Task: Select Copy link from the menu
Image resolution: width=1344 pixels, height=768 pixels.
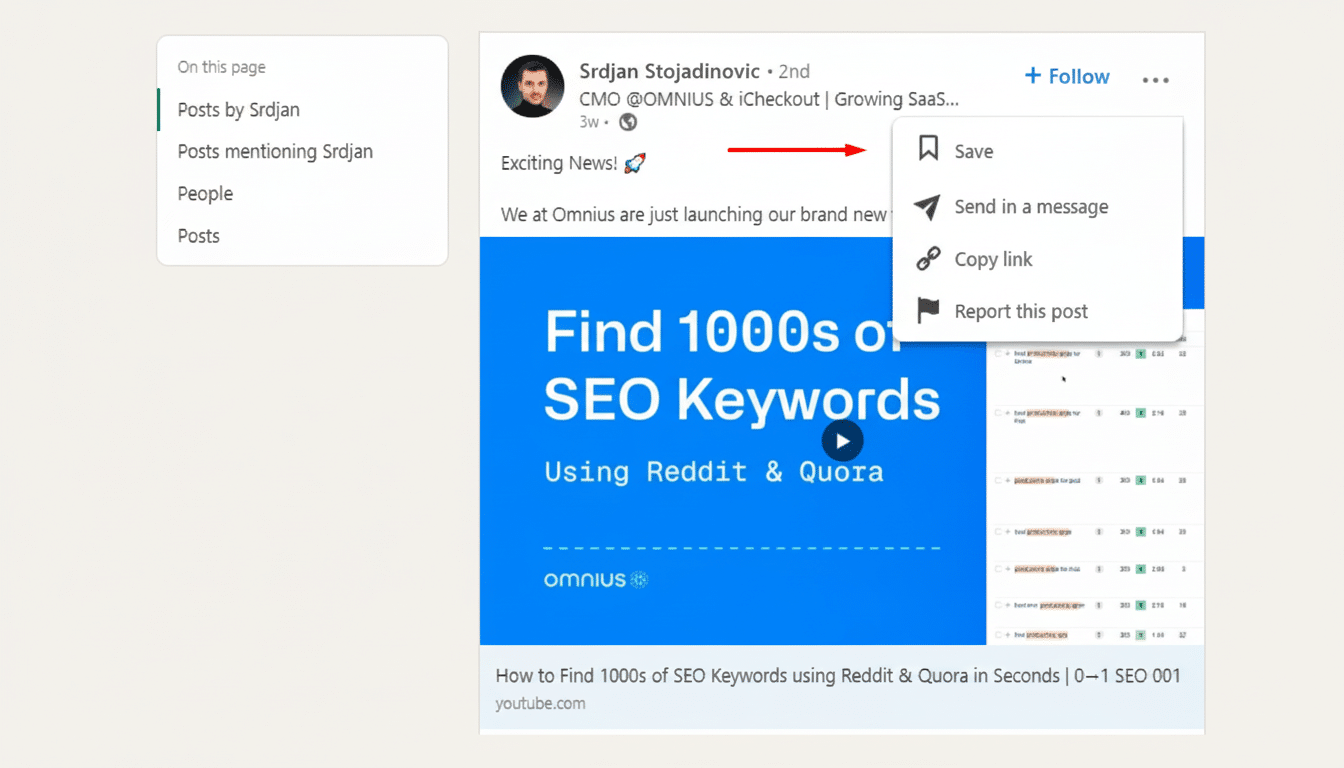Action: pyautogui.click(x=992, y=259)
